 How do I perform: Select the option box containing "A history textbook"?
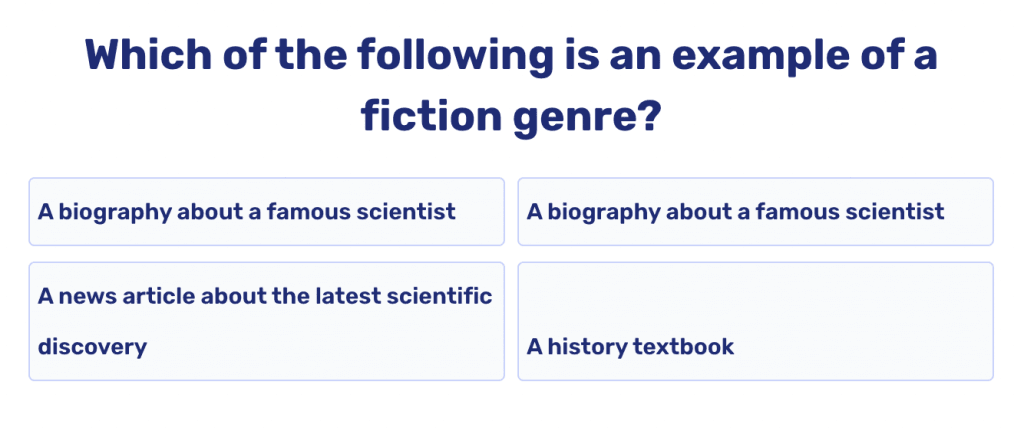(x=755, y=321)
